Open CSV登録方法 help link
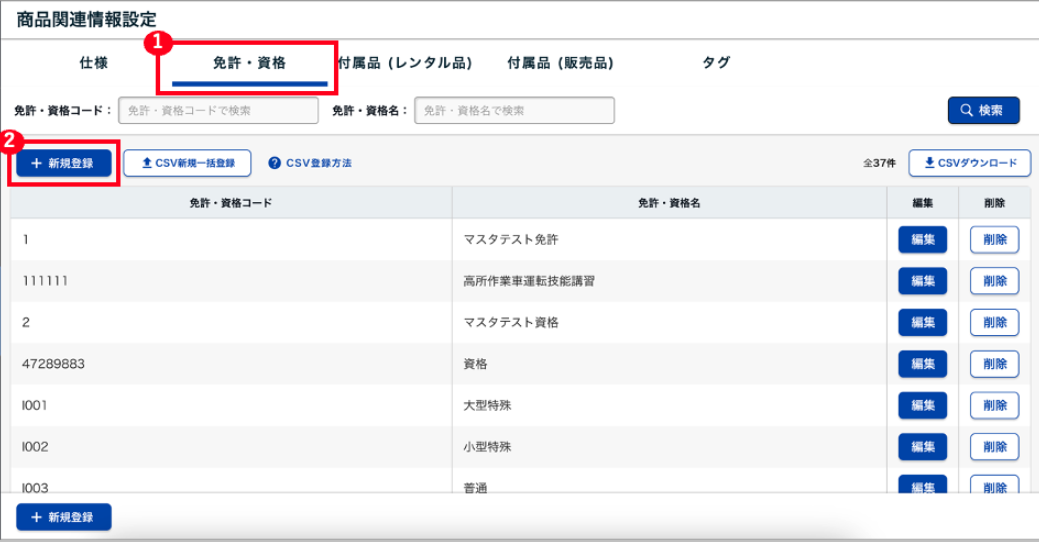This screenshot has width=1039, height=542. [310, 163]
